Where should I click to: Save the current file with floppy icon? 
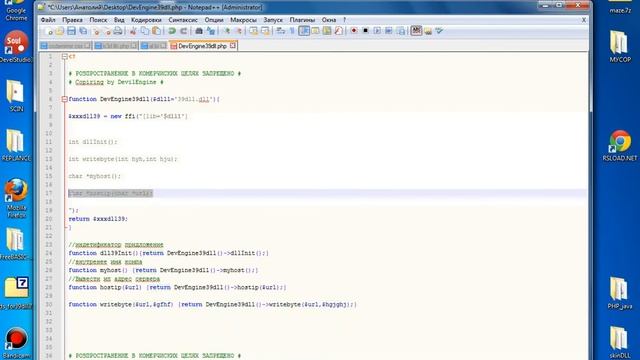[71, 31]
